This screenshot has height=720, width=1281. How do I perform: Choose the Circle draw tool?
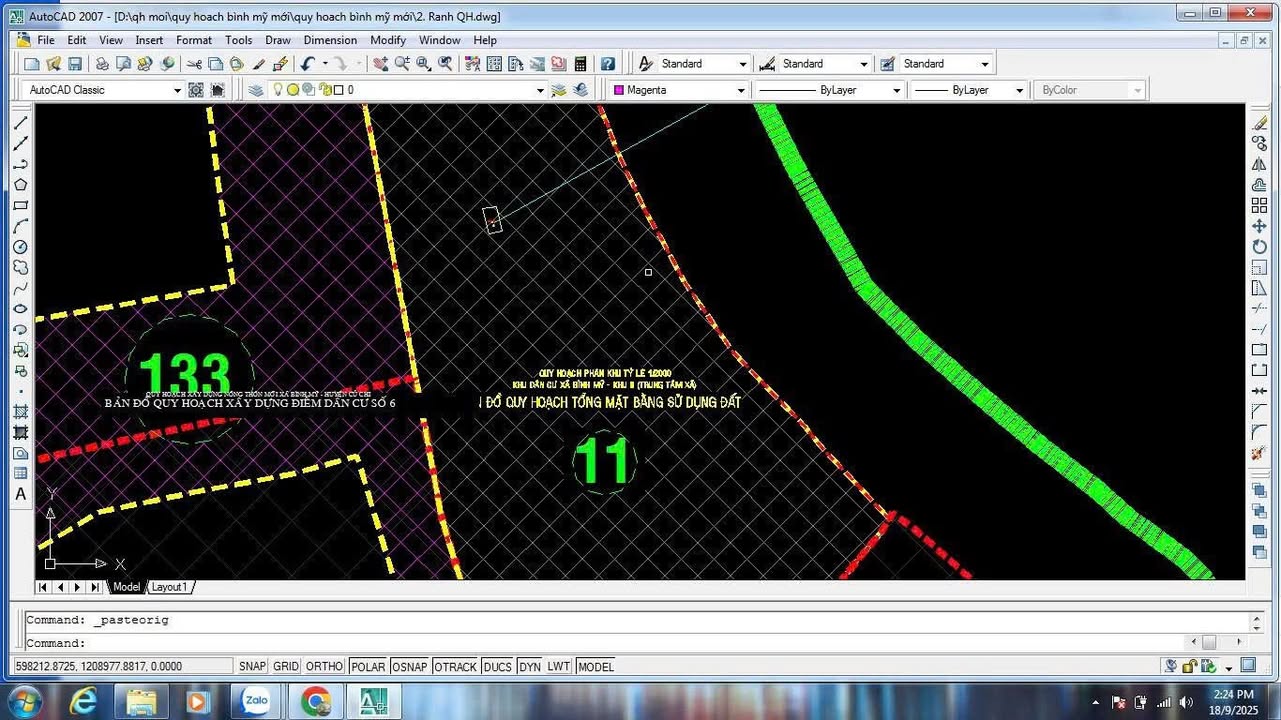tap(20, 247)
